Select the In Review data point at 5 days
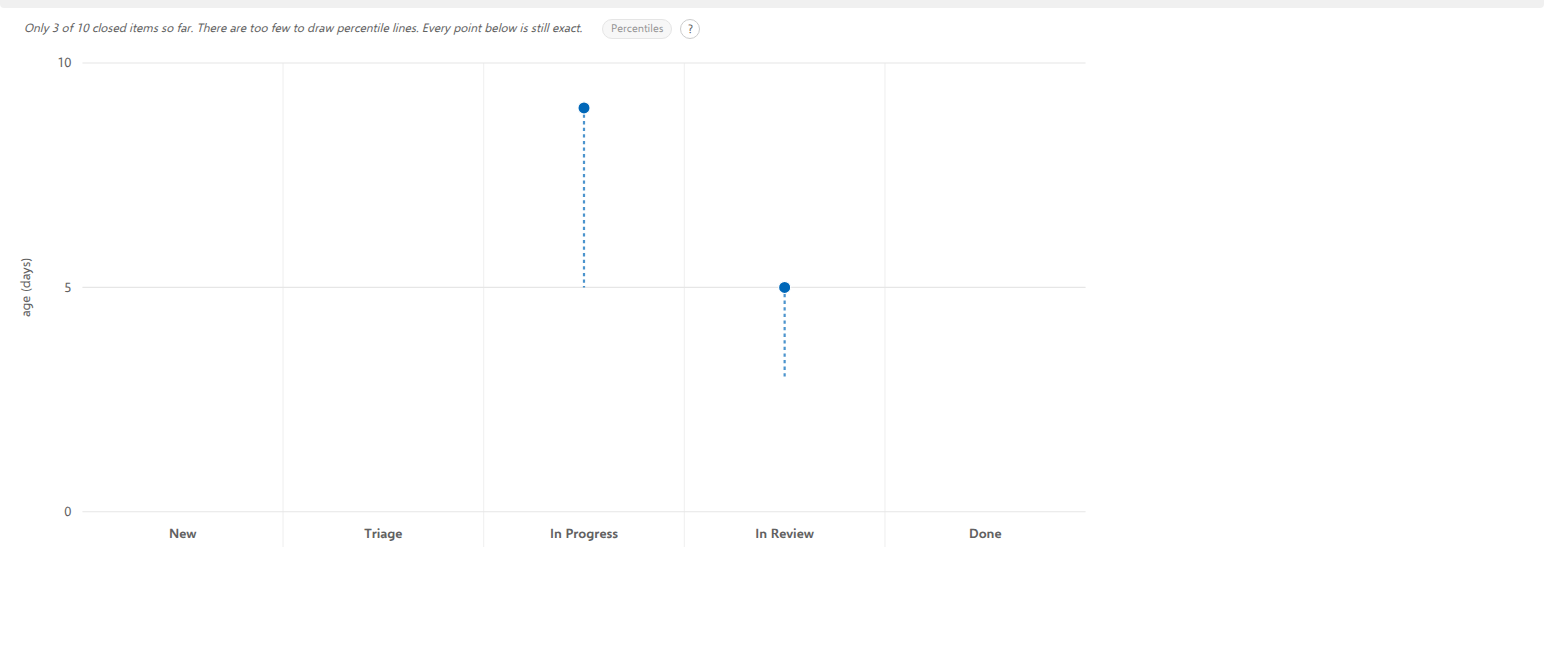1560x656 pixels. click(x=785, y=288)
